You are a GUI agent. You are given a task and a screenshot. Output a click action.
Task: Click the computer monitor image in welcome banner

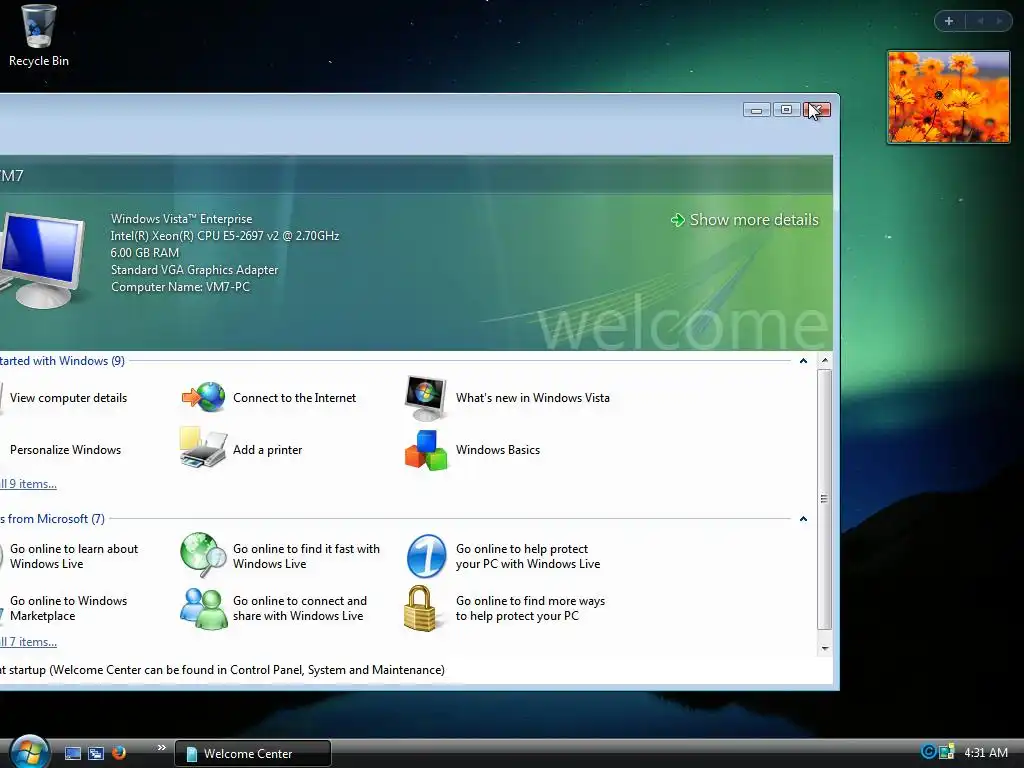[x=42, y=260]
